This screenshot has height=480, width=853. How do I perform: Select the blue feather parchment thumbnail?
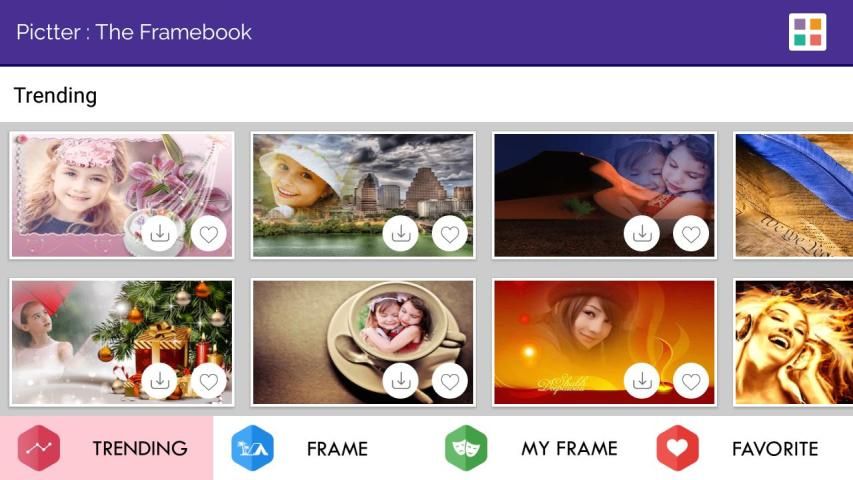[793, 195]
